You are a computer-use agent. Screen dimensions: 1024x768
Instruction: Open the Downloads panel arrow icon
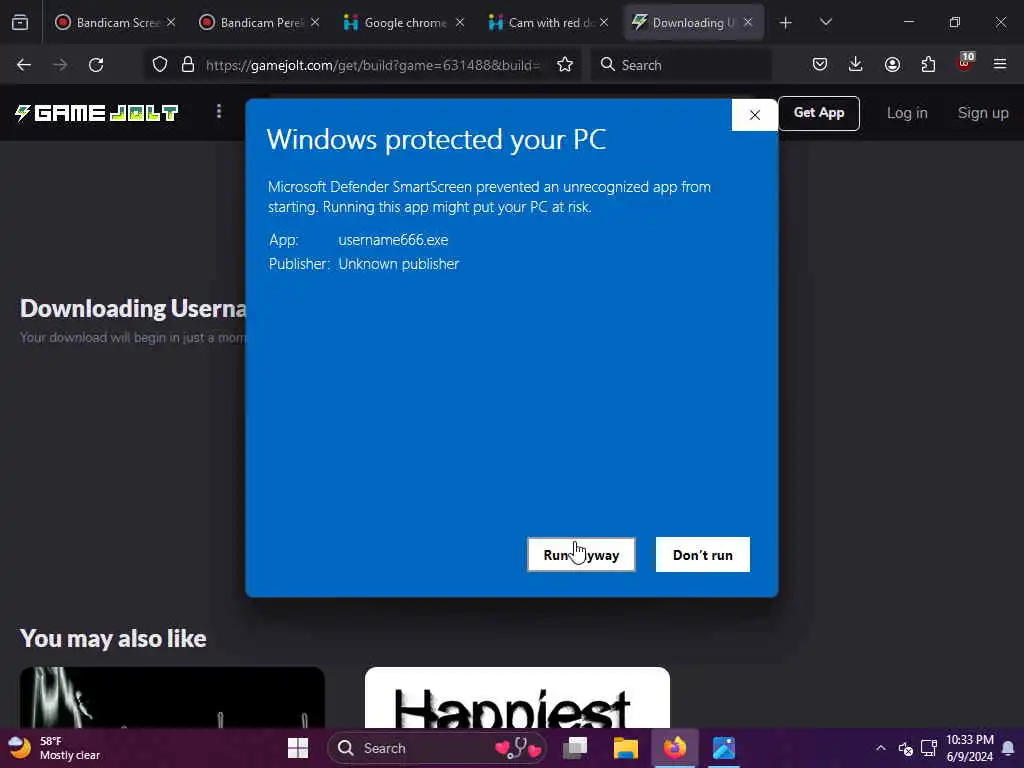click(x=856, y=64)
